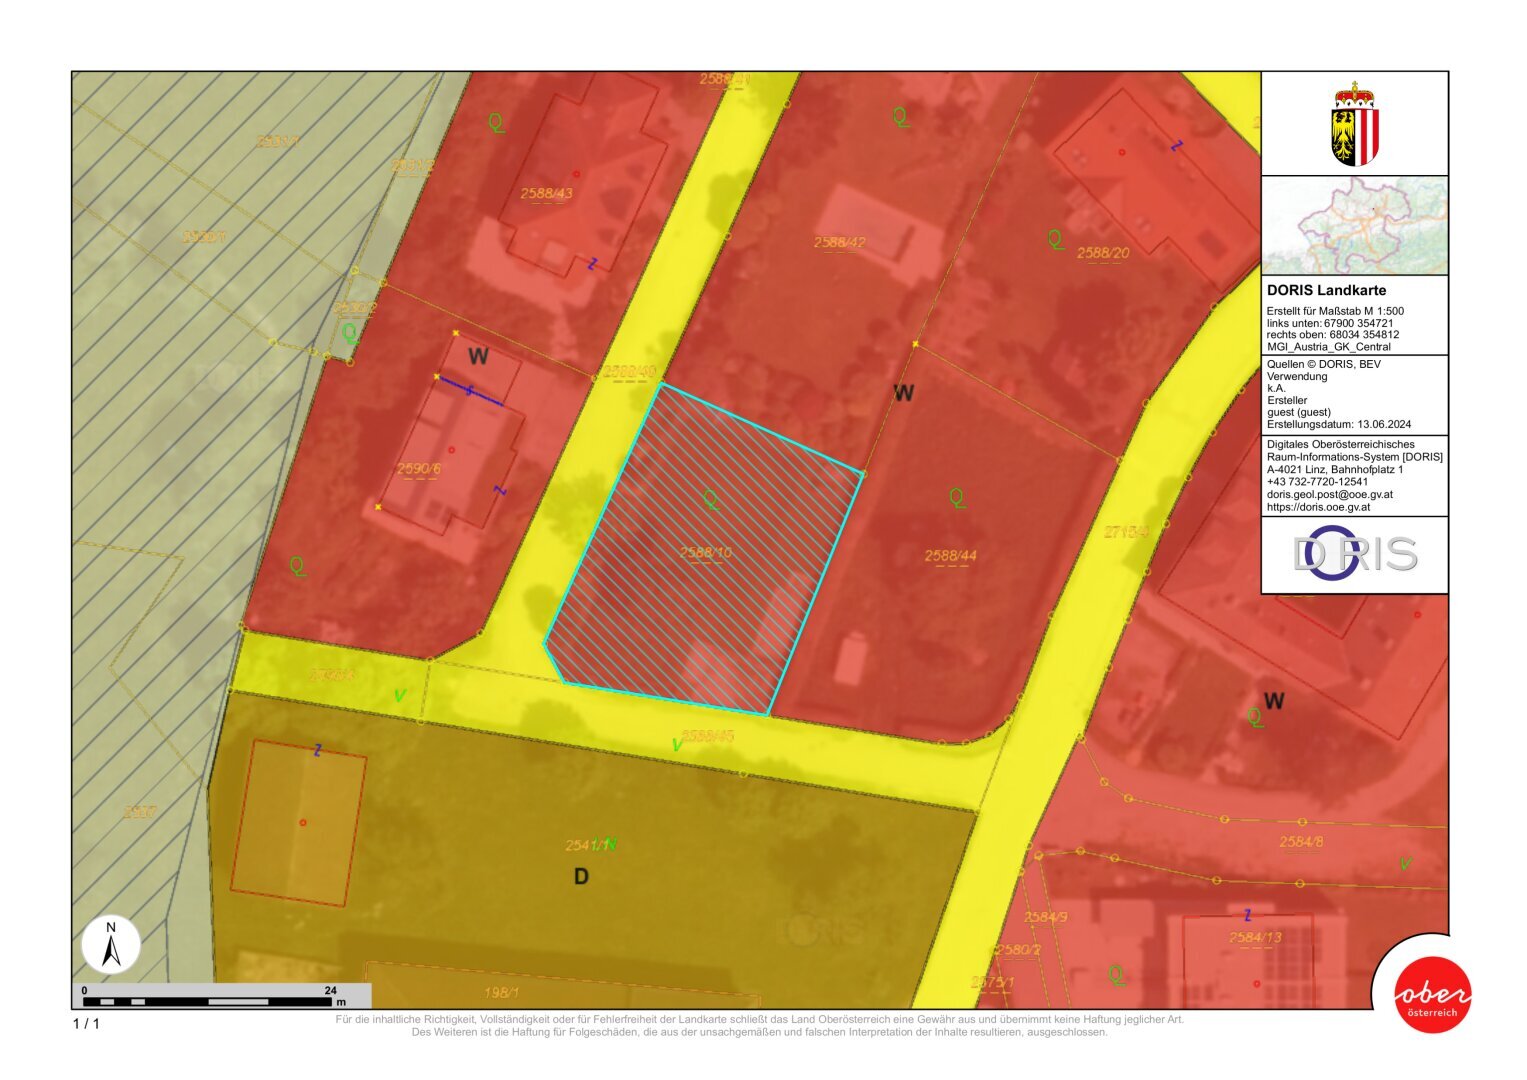Click the D zoning letter
The height and width of the screenshot is (1080, 1527).
pyautogui.click(x=580, y=877)
